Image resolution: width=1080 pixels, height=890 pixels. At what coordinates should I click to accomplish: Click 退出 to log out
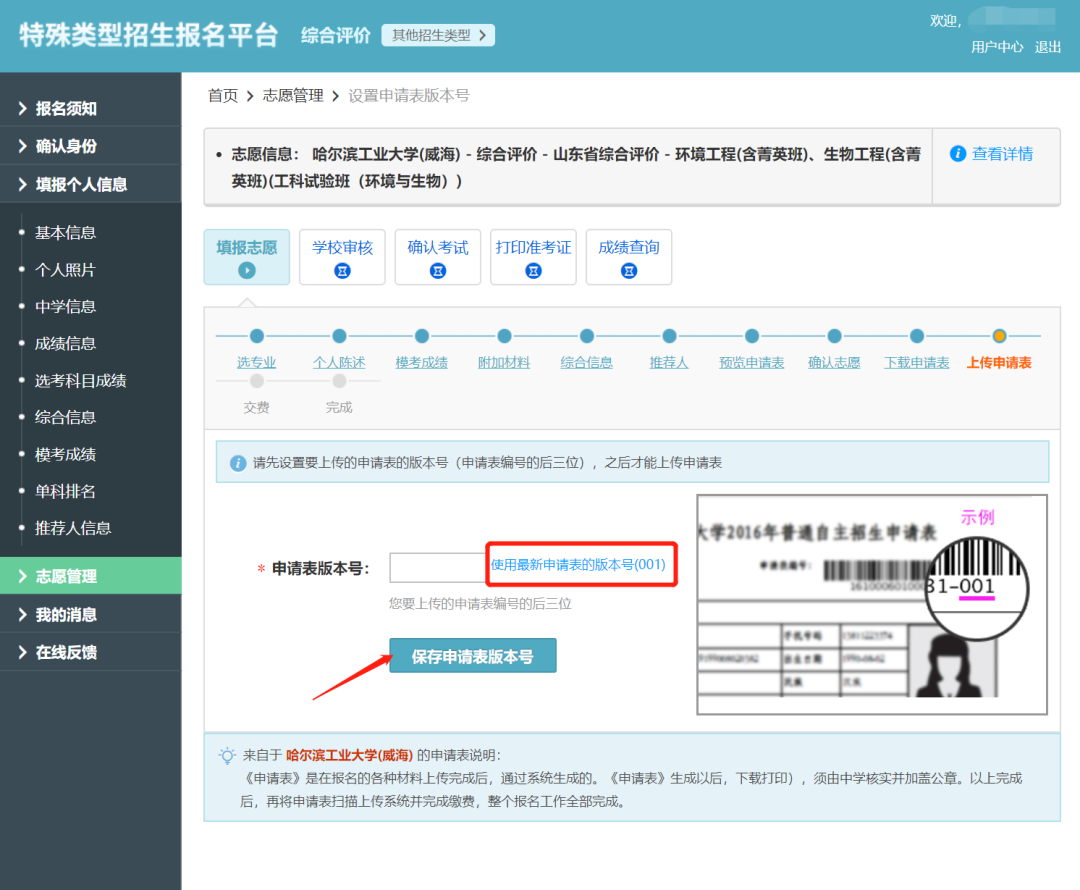[1048, 47]
